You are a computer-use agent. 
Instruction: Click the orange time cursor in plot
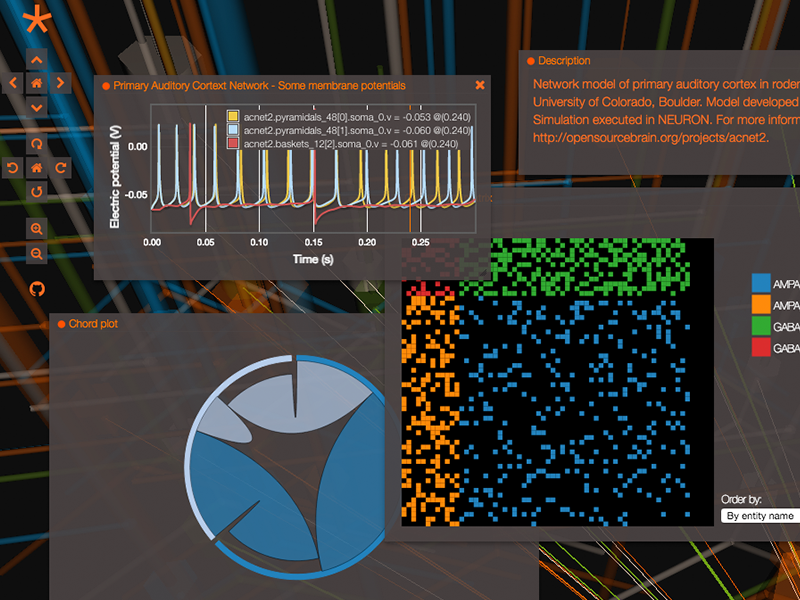pyautogui.click(x=410, y=168)
